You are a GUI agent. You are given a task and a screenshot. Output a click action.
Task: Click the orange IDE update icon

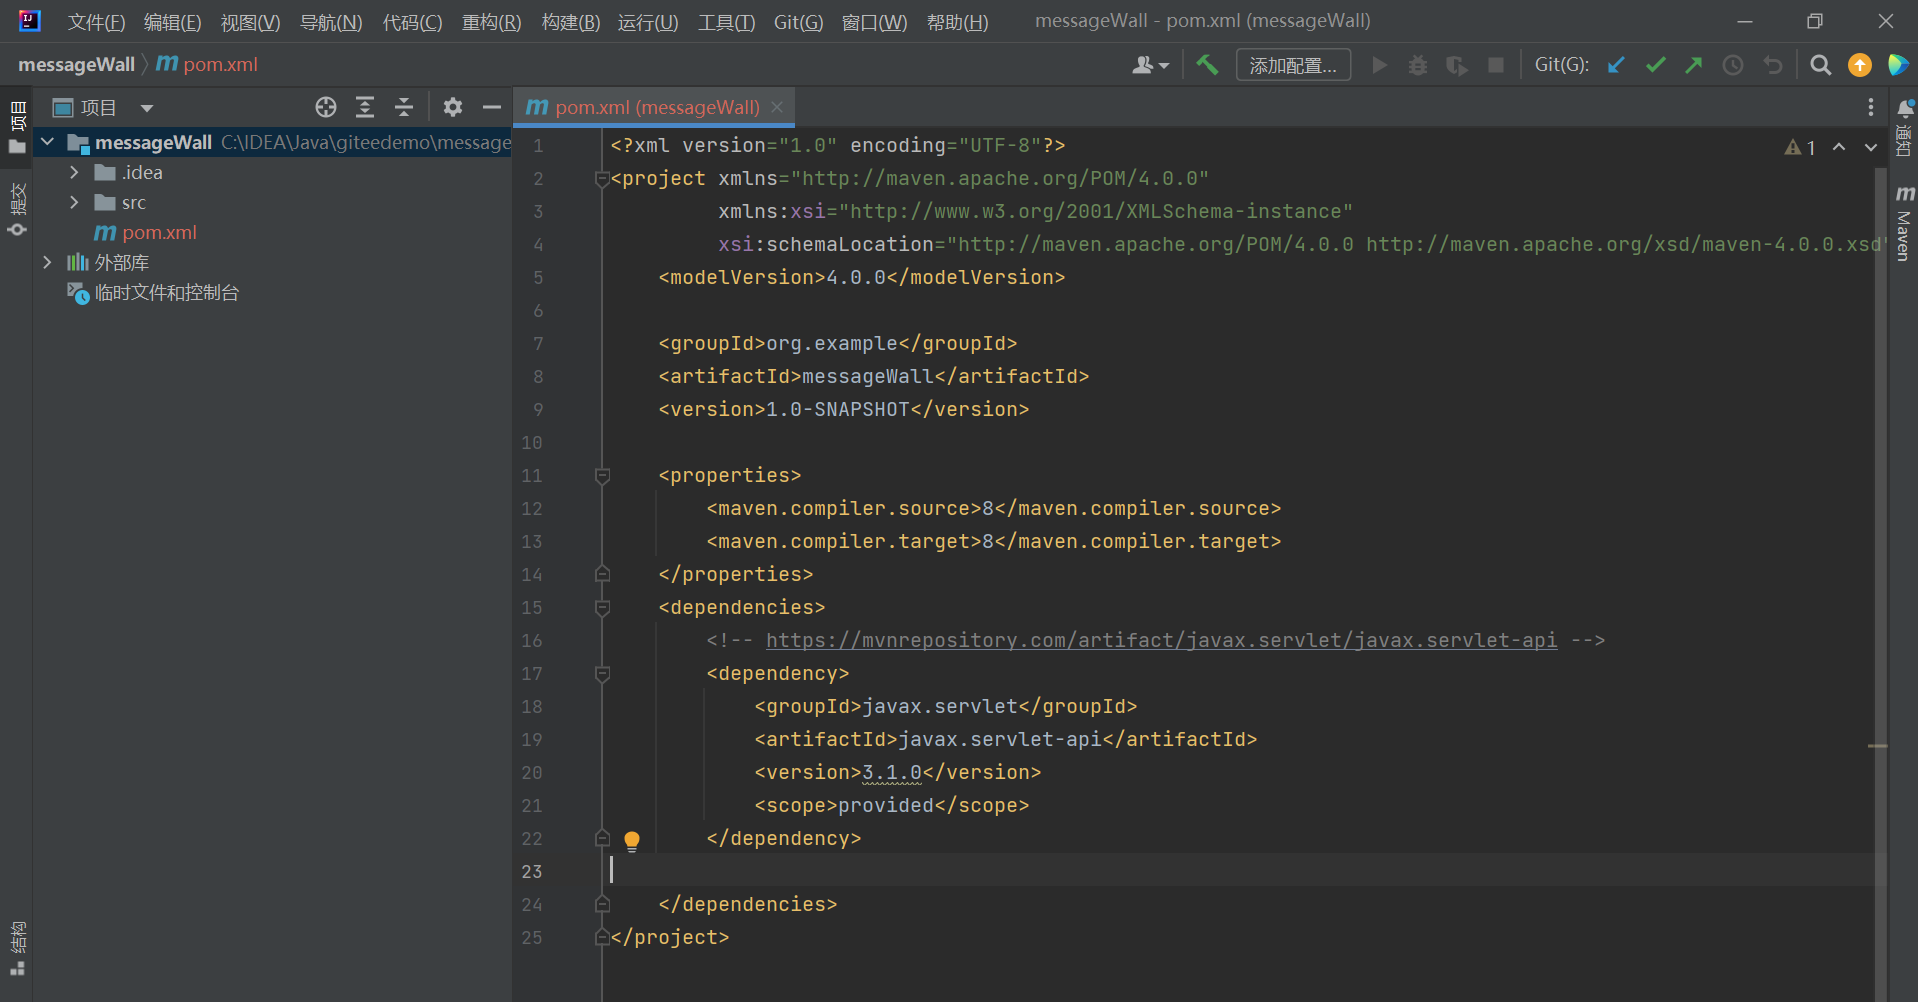[x=1860, y=65]
